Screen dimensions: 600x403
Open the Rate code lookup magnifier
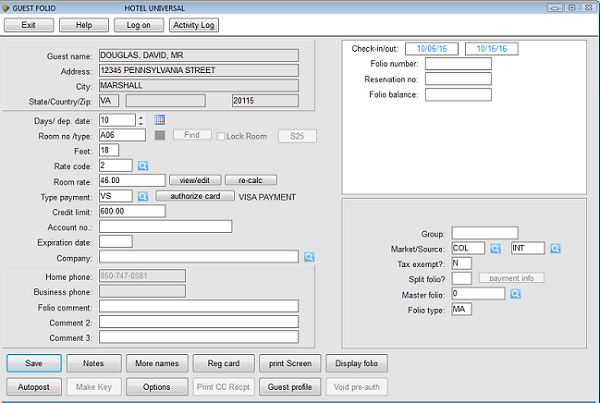pyautogui.click(x=143, y=166)
